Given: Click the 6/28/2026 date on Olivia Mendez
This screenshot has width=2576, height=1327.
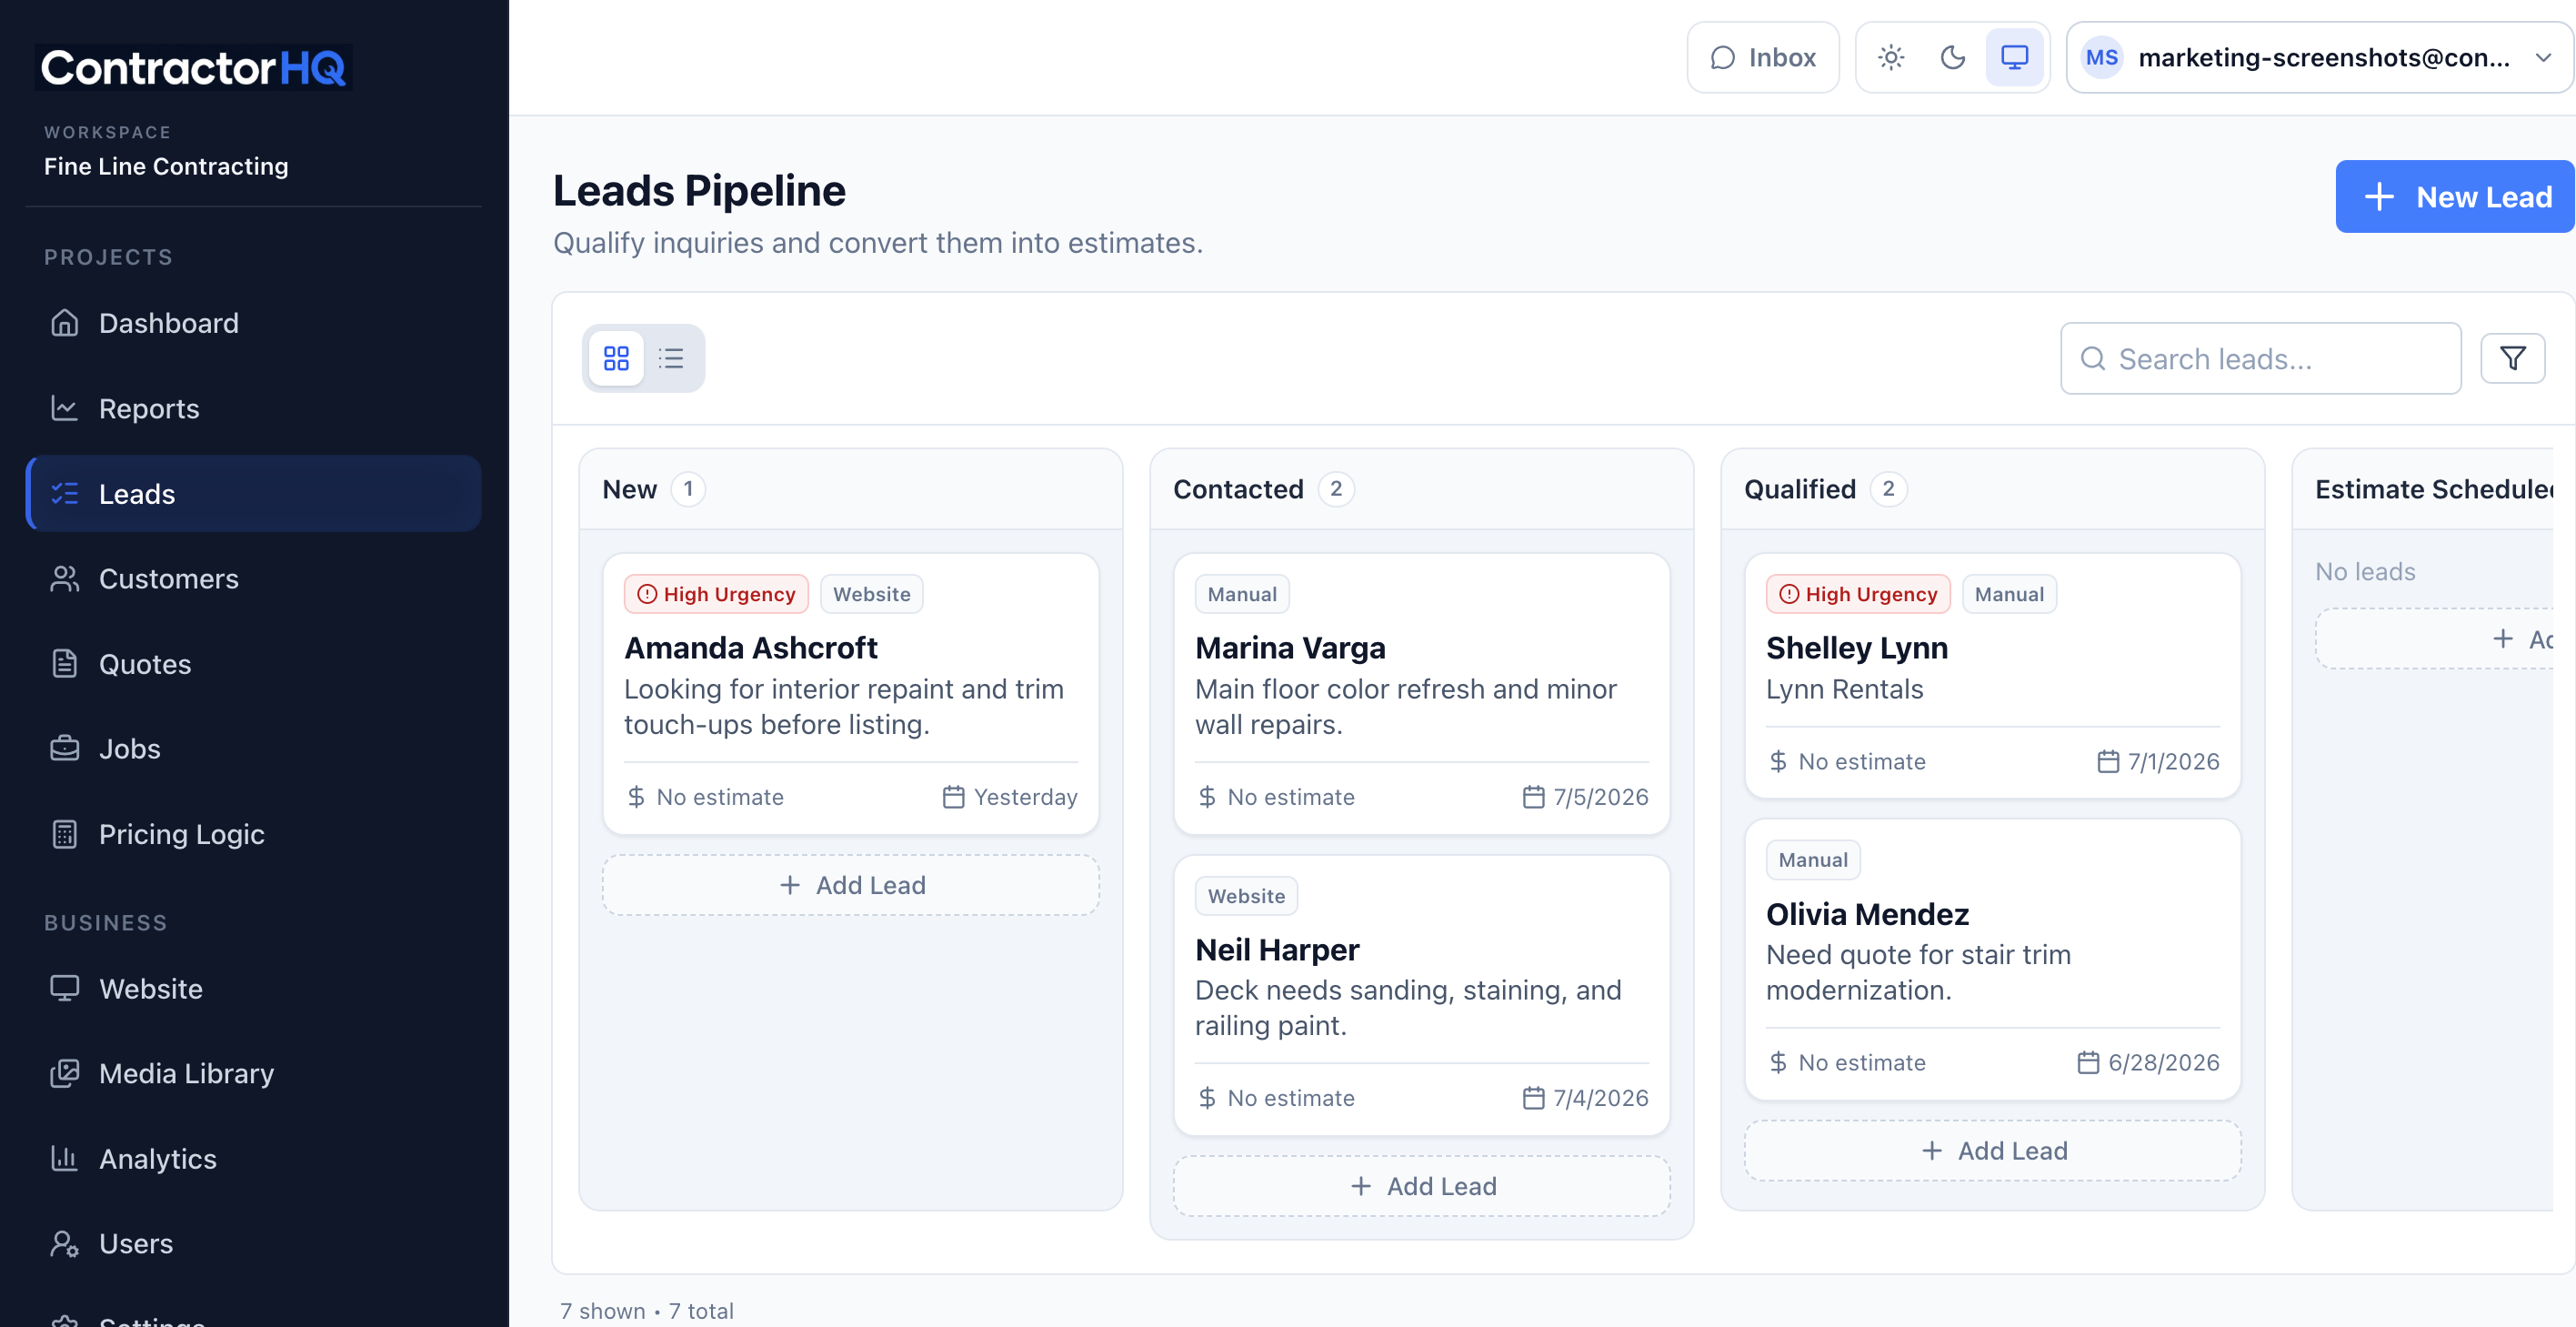Looking at the screenshot, I should 2148,1062.
